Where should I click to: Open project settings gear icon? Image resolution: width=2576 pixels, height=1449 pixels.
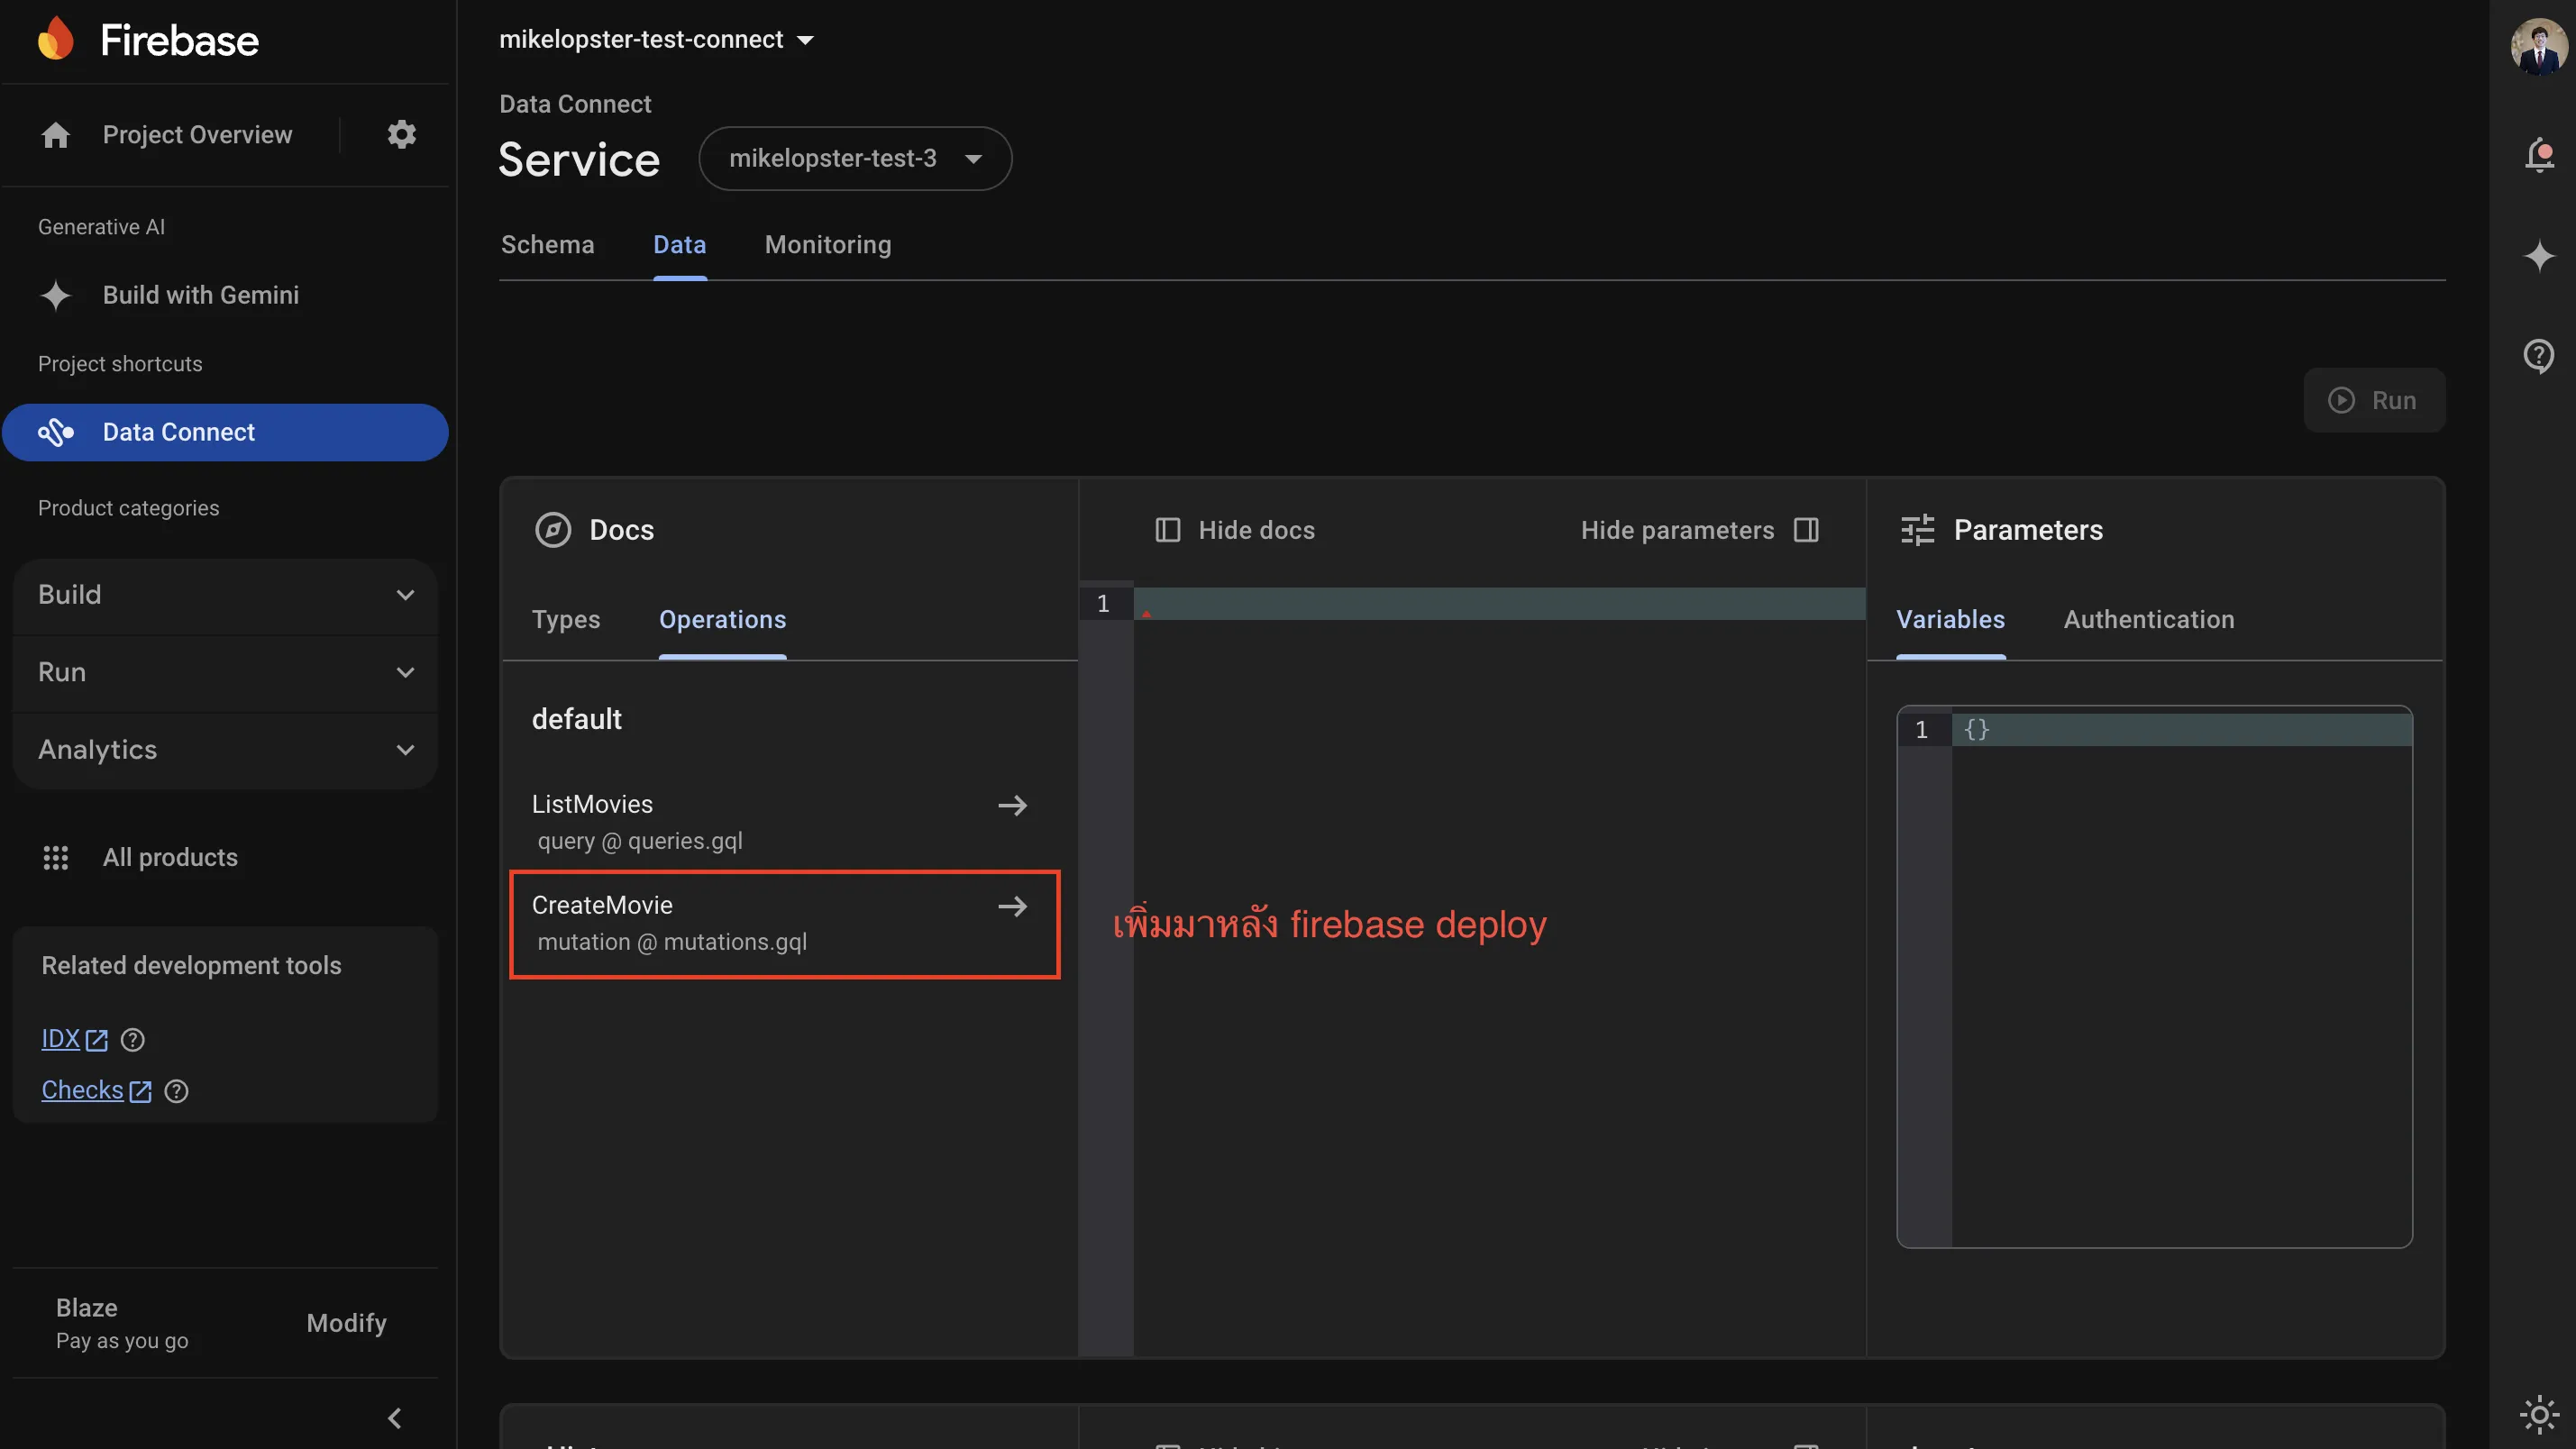[x=402, y=134]
